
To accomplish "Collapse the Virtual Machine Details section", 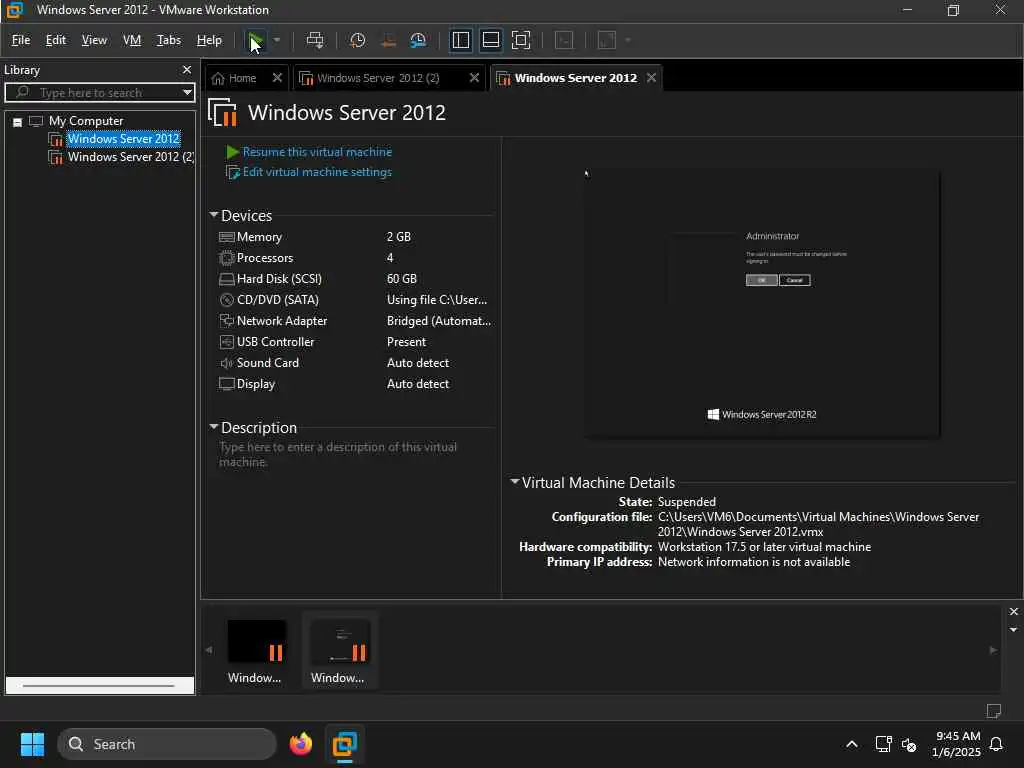I will click(x=515, y=482).
